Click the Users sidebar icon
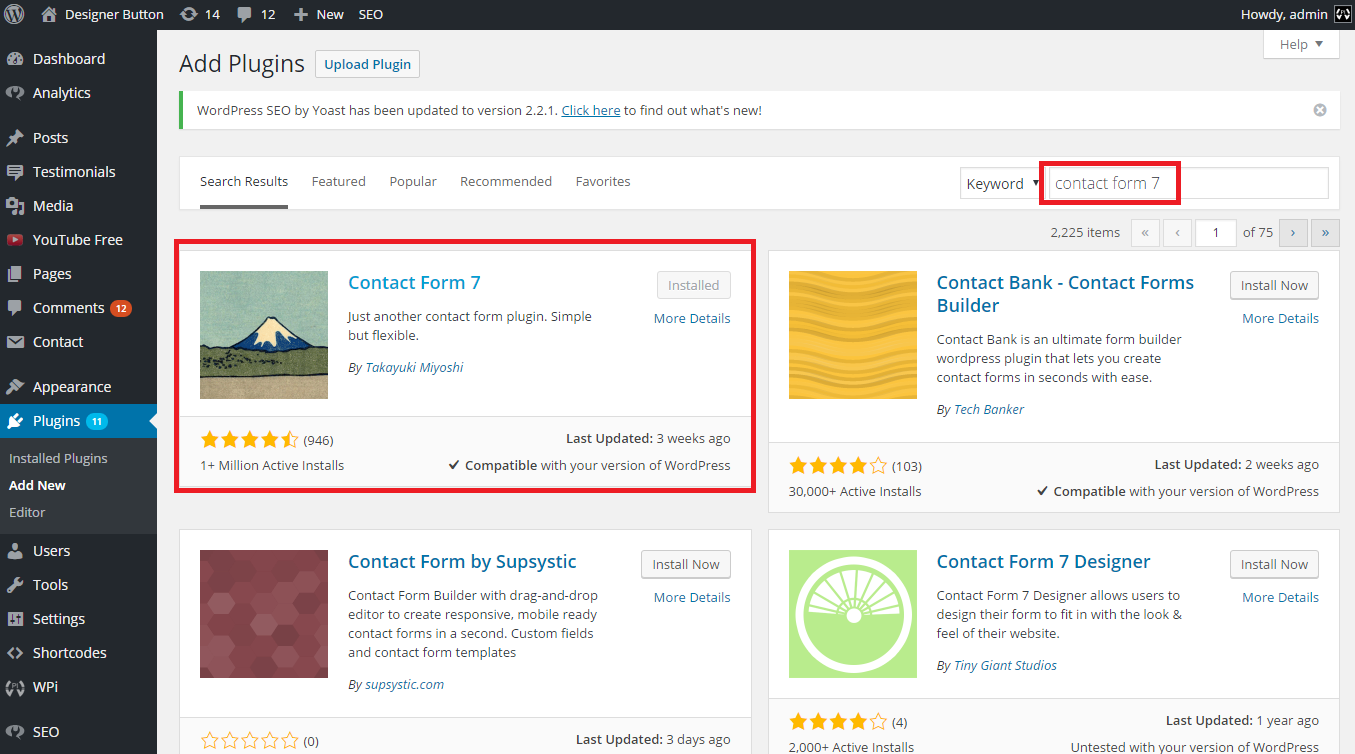 15,551
